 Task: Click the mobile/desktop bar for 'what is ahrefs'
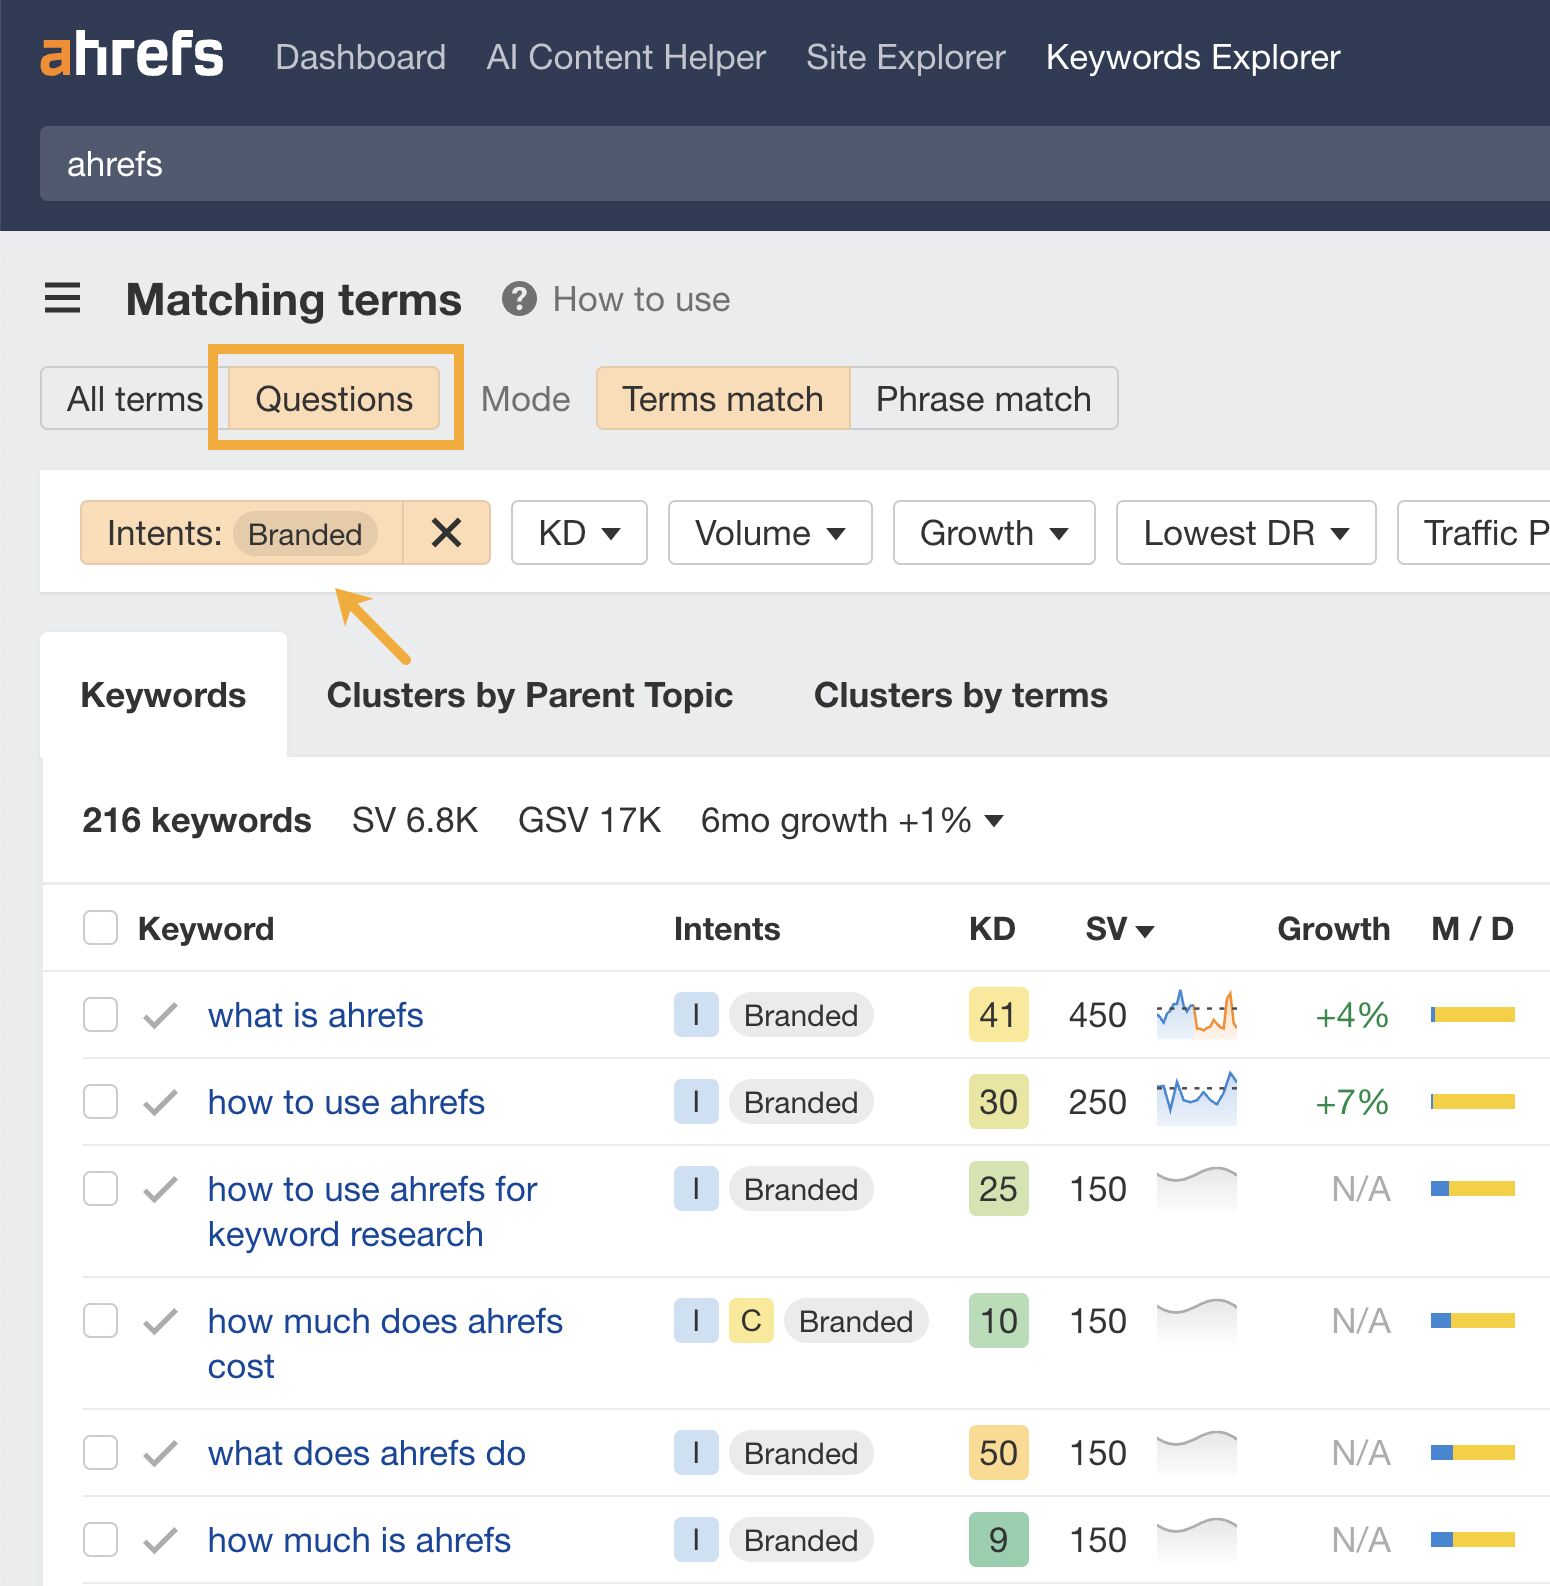(x=1472, y=1015)
